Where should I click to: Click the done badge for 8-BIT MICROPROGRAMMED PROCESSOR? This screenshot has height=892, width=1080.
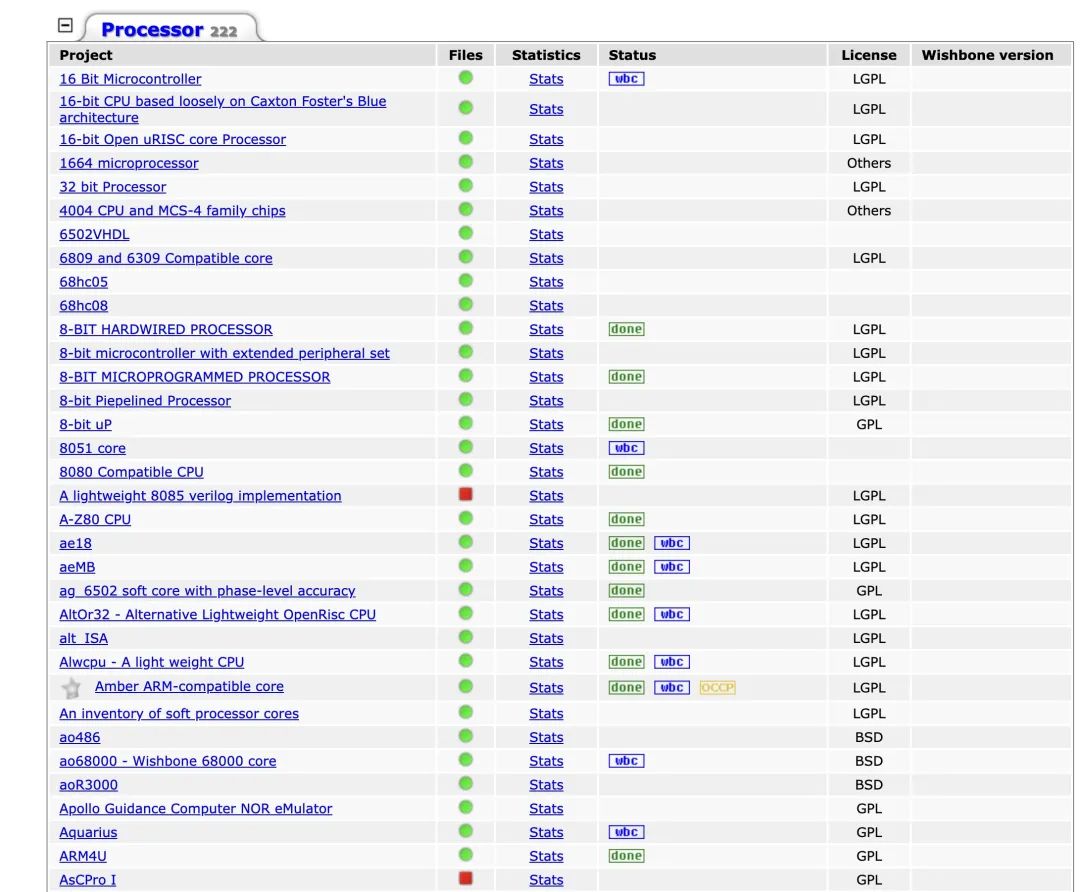point(626,377)
